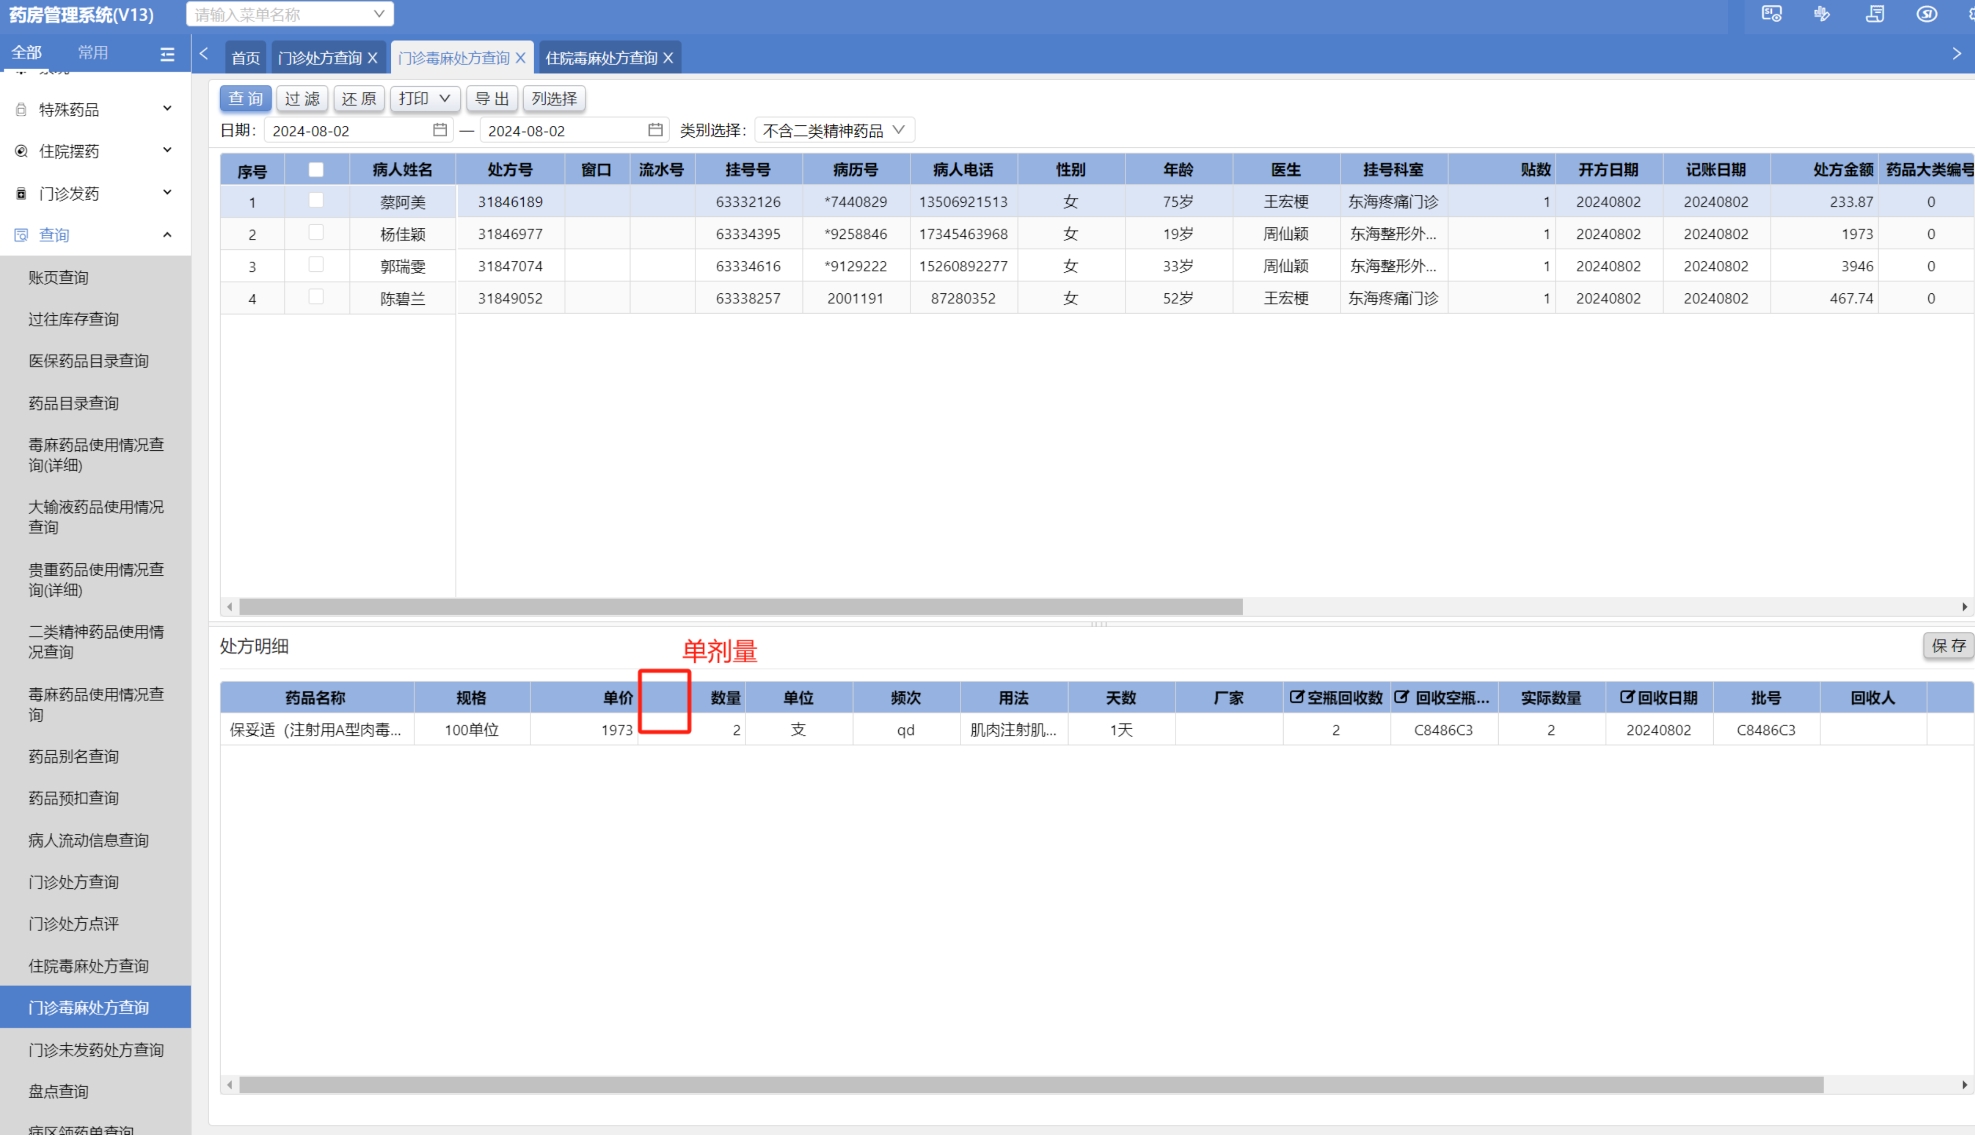Click the chart edit icon in header
Screen dimensions: 1975x1135
pos(1822,14)
